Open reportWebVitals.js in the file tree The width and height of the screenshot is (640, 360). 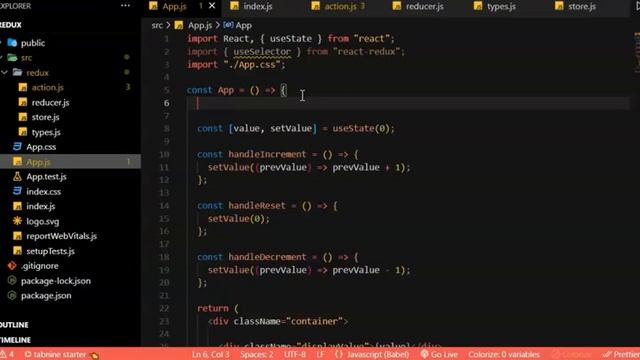[61, 236]
